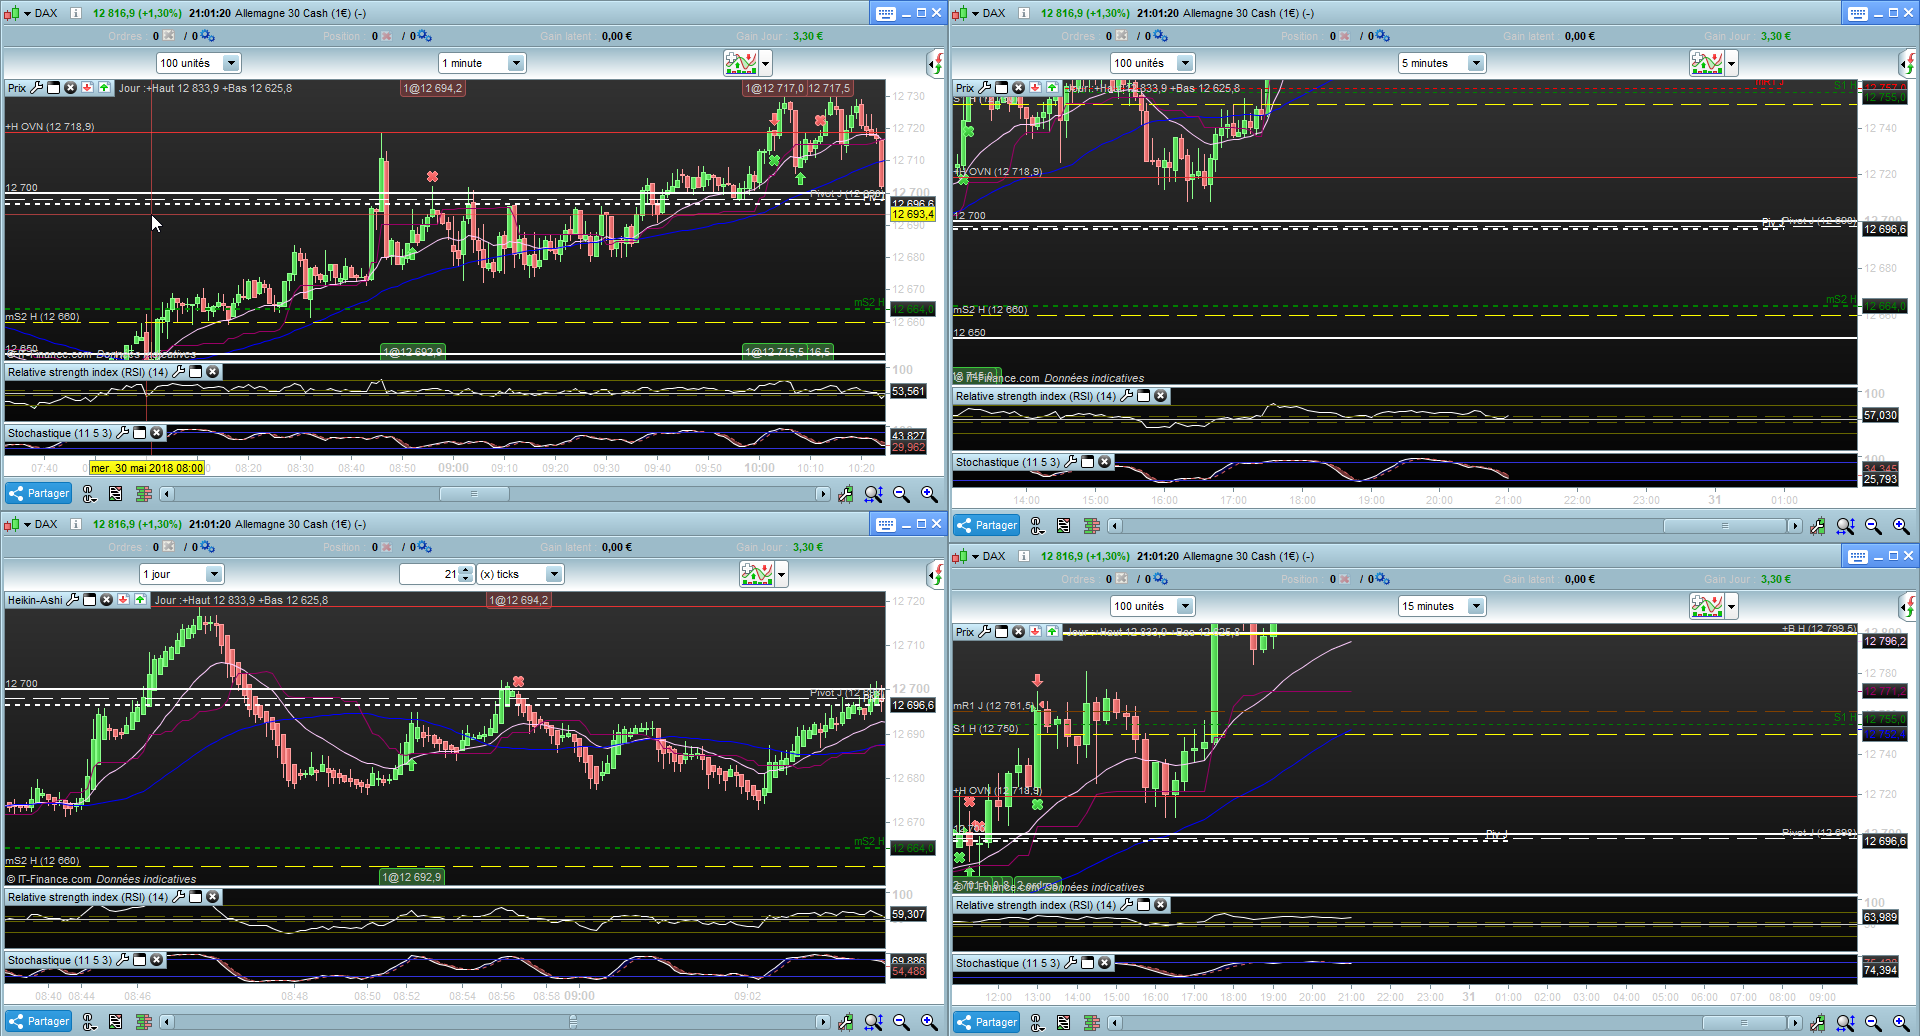Open the (x) ticks unit dropdown
Image resolution: width=1920 pixels, height=1036 pixels.
[x=521, y=574]
